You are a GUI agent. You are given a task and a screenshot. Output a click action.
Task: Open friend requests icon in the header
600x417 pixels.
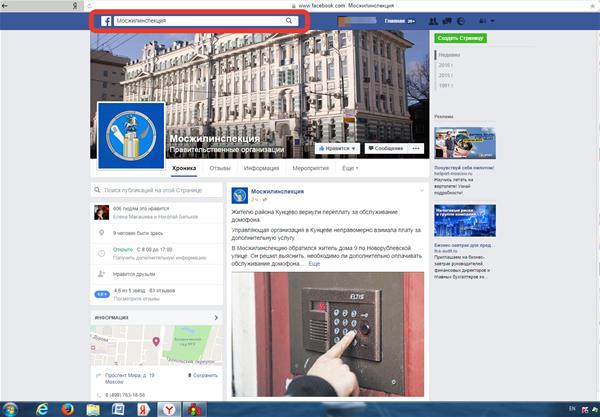433,21
